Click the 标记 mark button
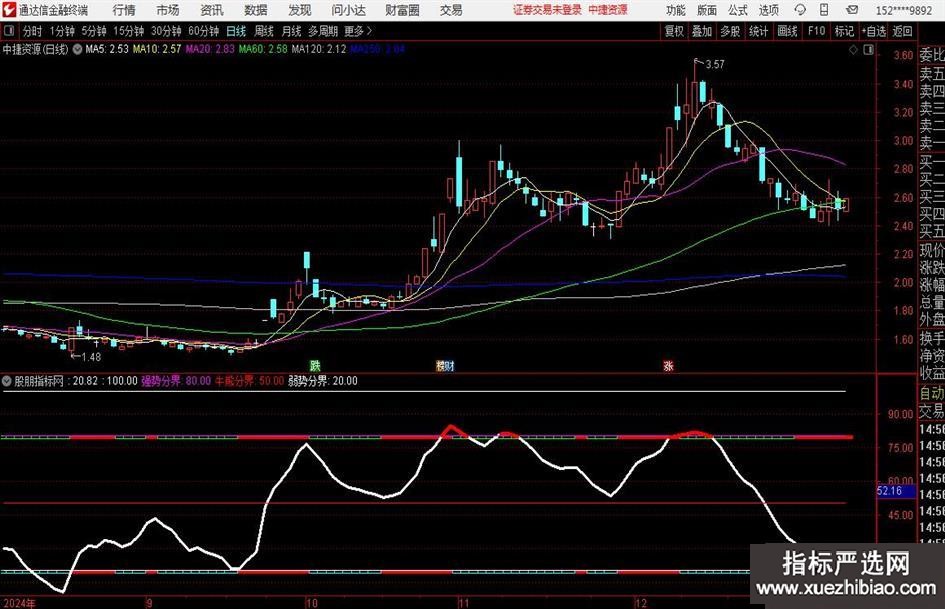945x609 pixels. tap(844, 31)
